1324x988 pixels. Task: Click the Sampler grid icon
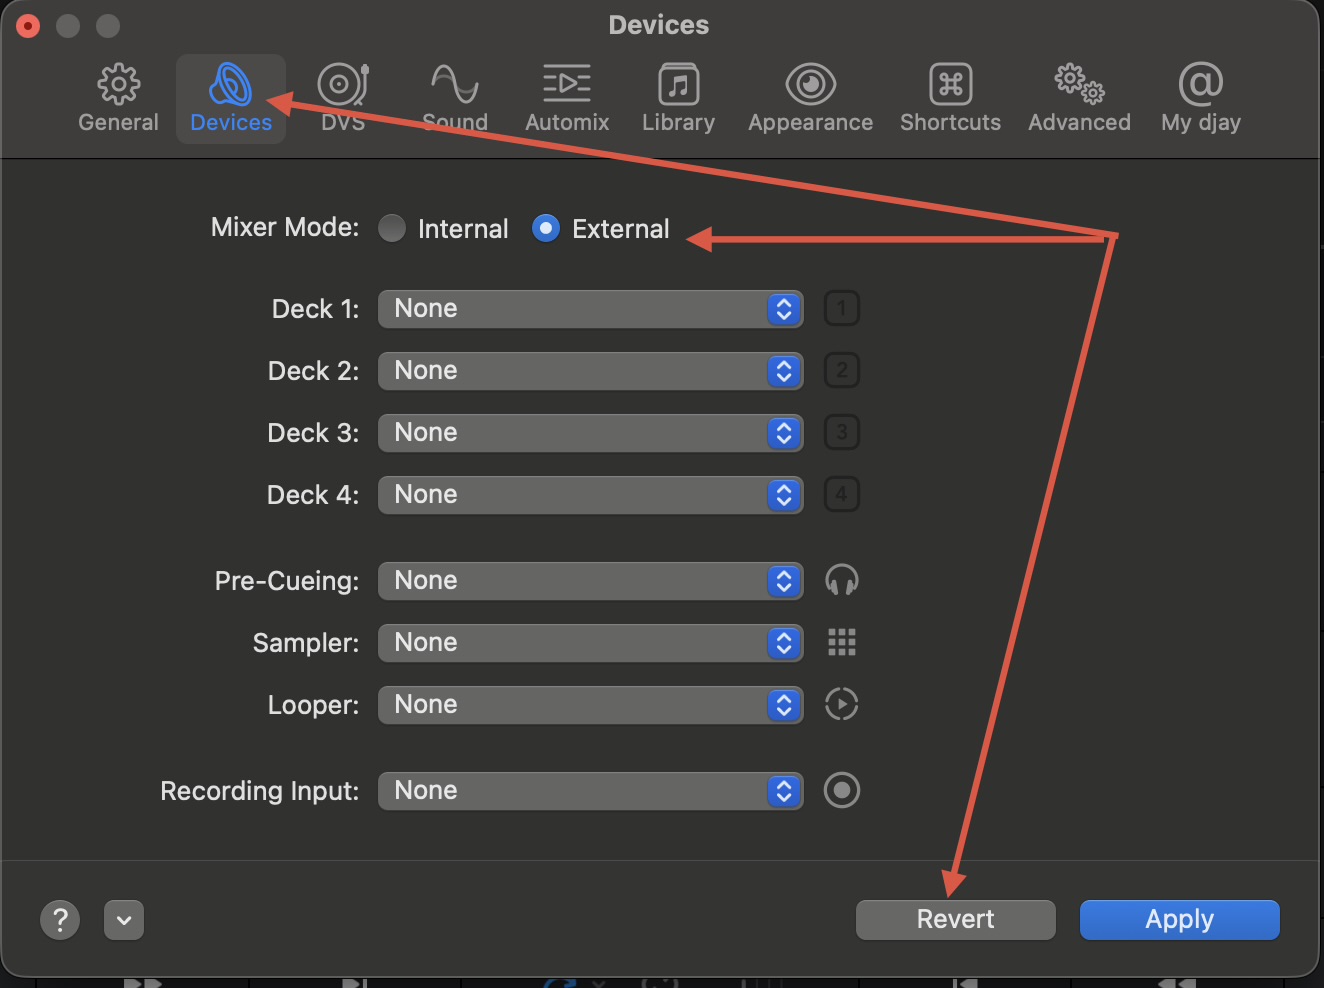coord(841,643)
